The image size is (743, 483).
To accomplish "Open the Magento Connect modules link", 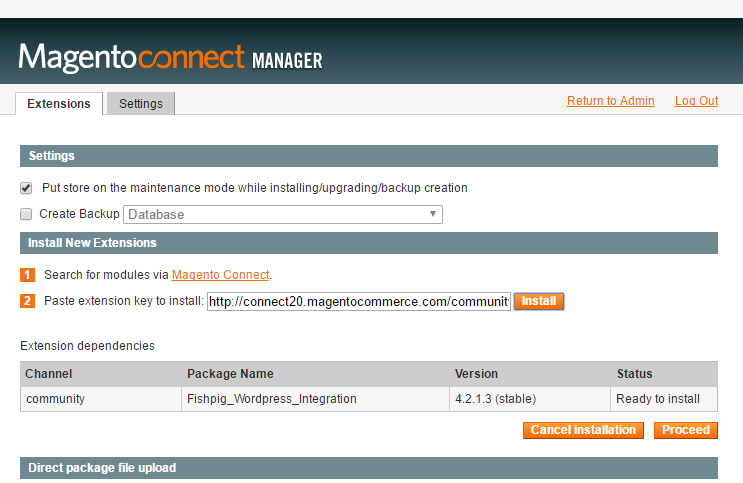I will (x=220, y=275).
